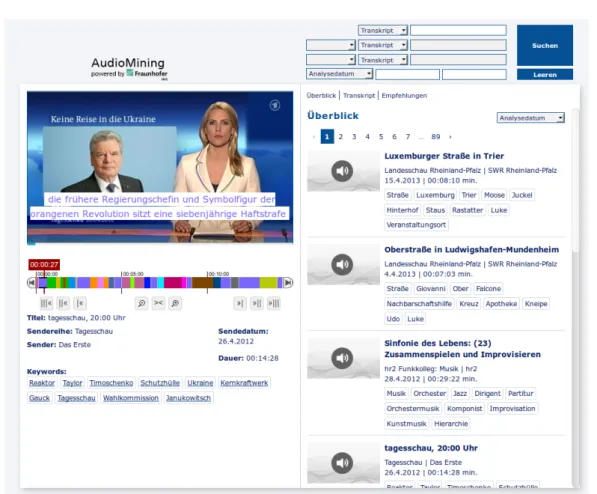Click the skip-forward icon with two bars

257,303
